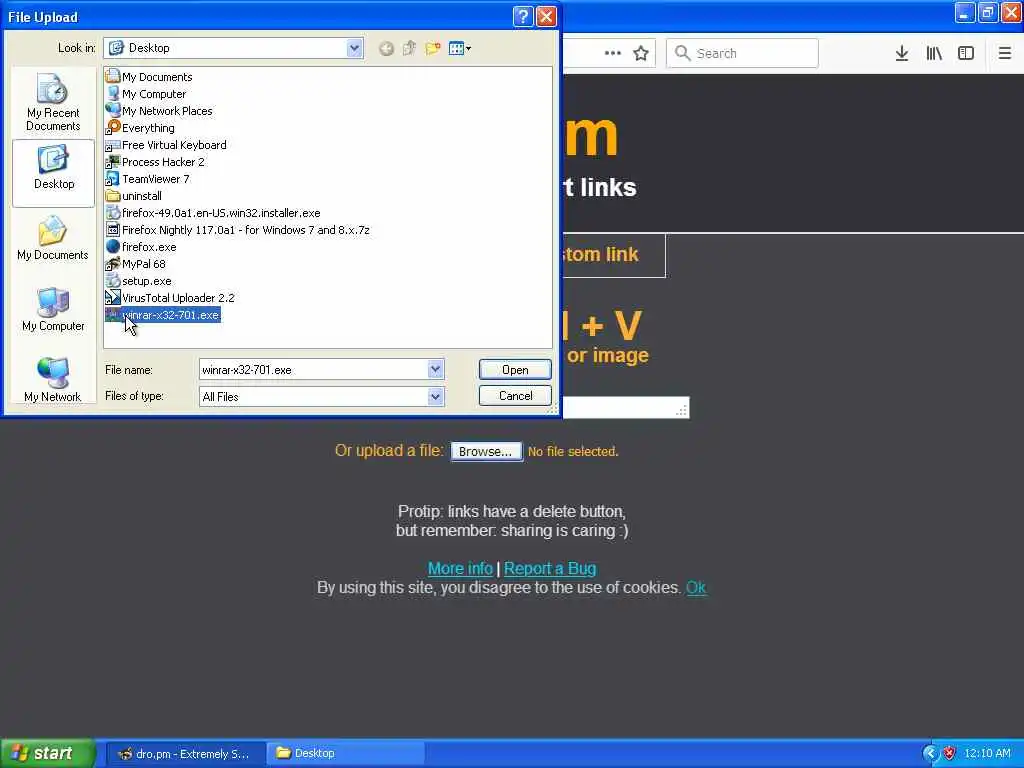Screen dimensions: 1024x768
Task: Expand hidden system tray icons arrow
Action: point(930,754)
